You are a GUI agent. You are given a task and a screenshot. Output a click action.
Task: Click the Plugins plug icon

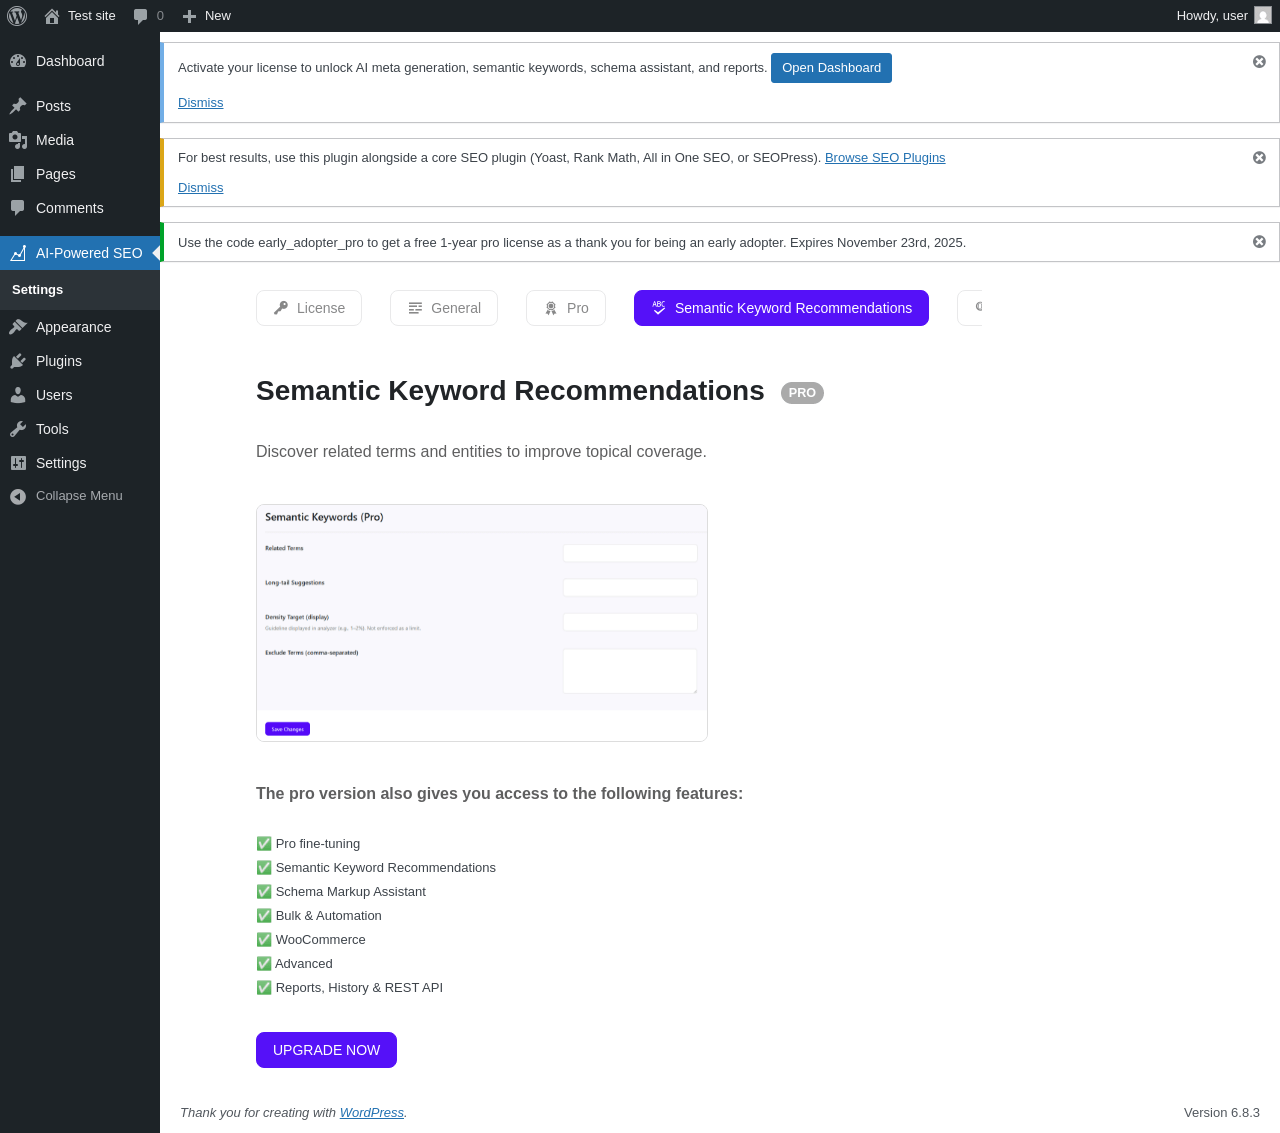(x=18, y=361)
